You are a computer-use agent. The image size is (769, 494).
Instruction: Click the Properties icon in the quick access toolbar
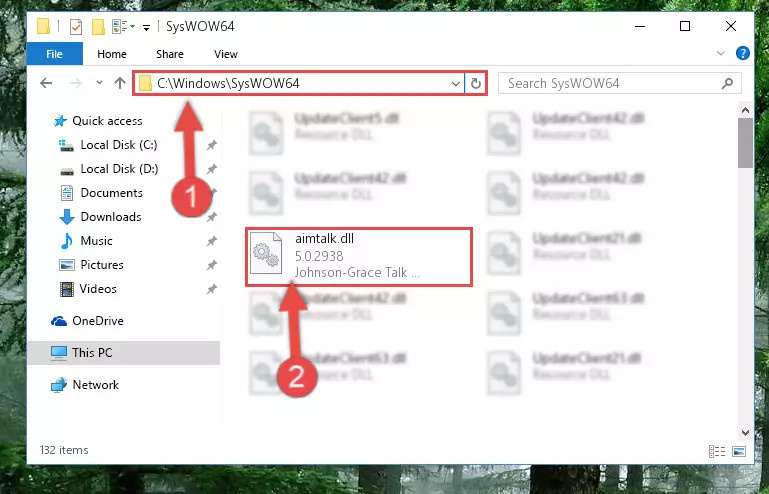point(76,26)
